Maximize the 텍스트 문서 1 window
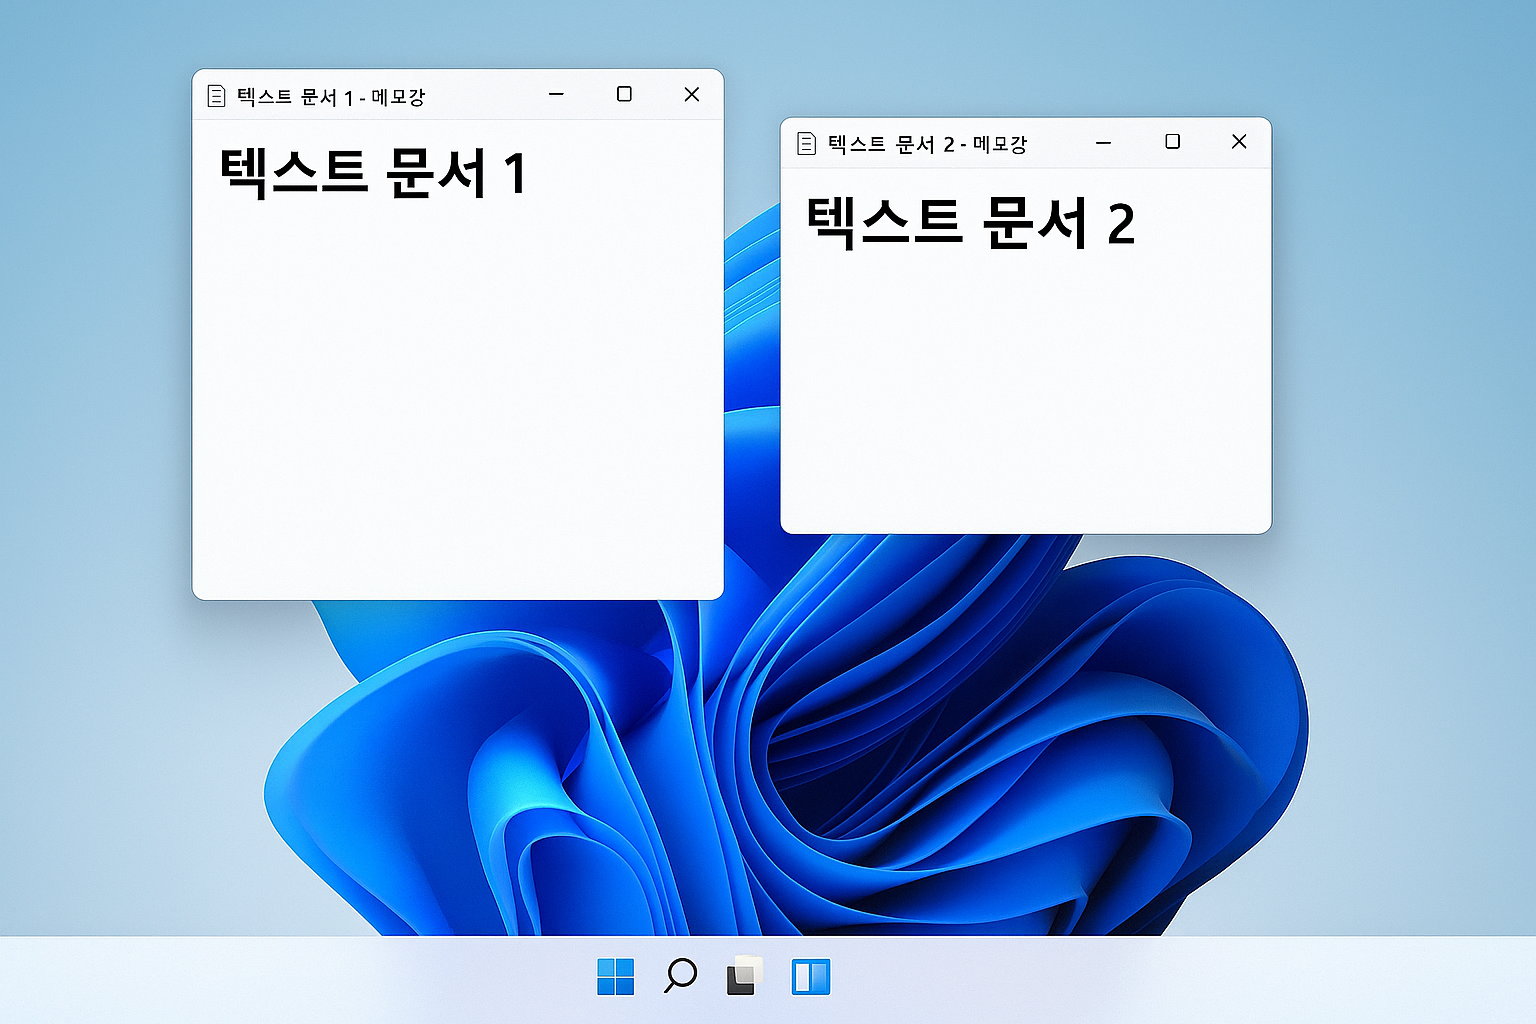 [624, 94]
